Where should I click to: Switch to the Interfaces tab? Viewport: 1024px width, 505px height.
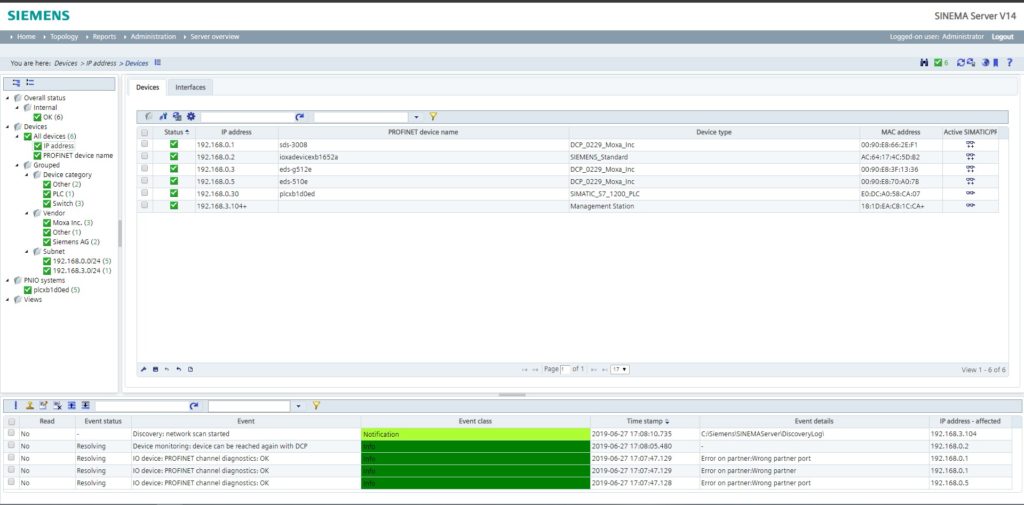190,87
